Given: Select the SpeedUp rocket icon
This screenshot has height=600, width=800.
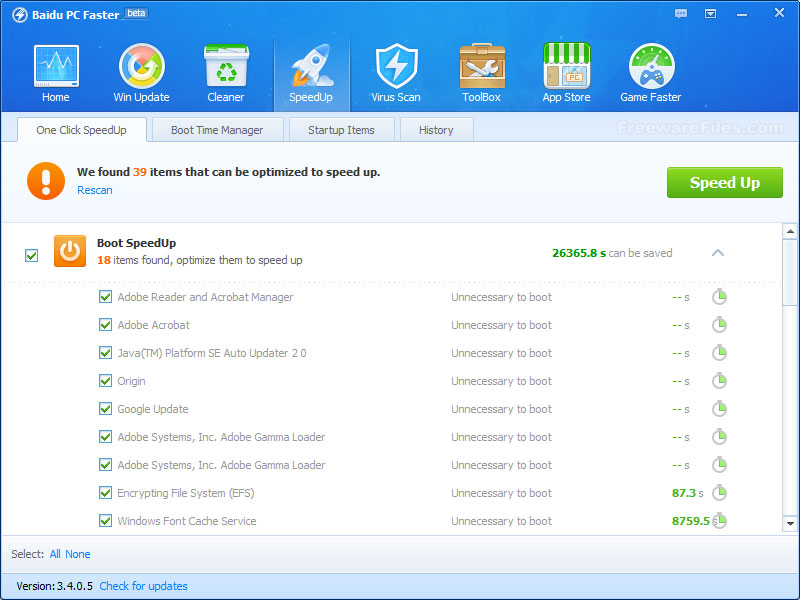Looking at the screenshot, I should (x=311, y=66).
